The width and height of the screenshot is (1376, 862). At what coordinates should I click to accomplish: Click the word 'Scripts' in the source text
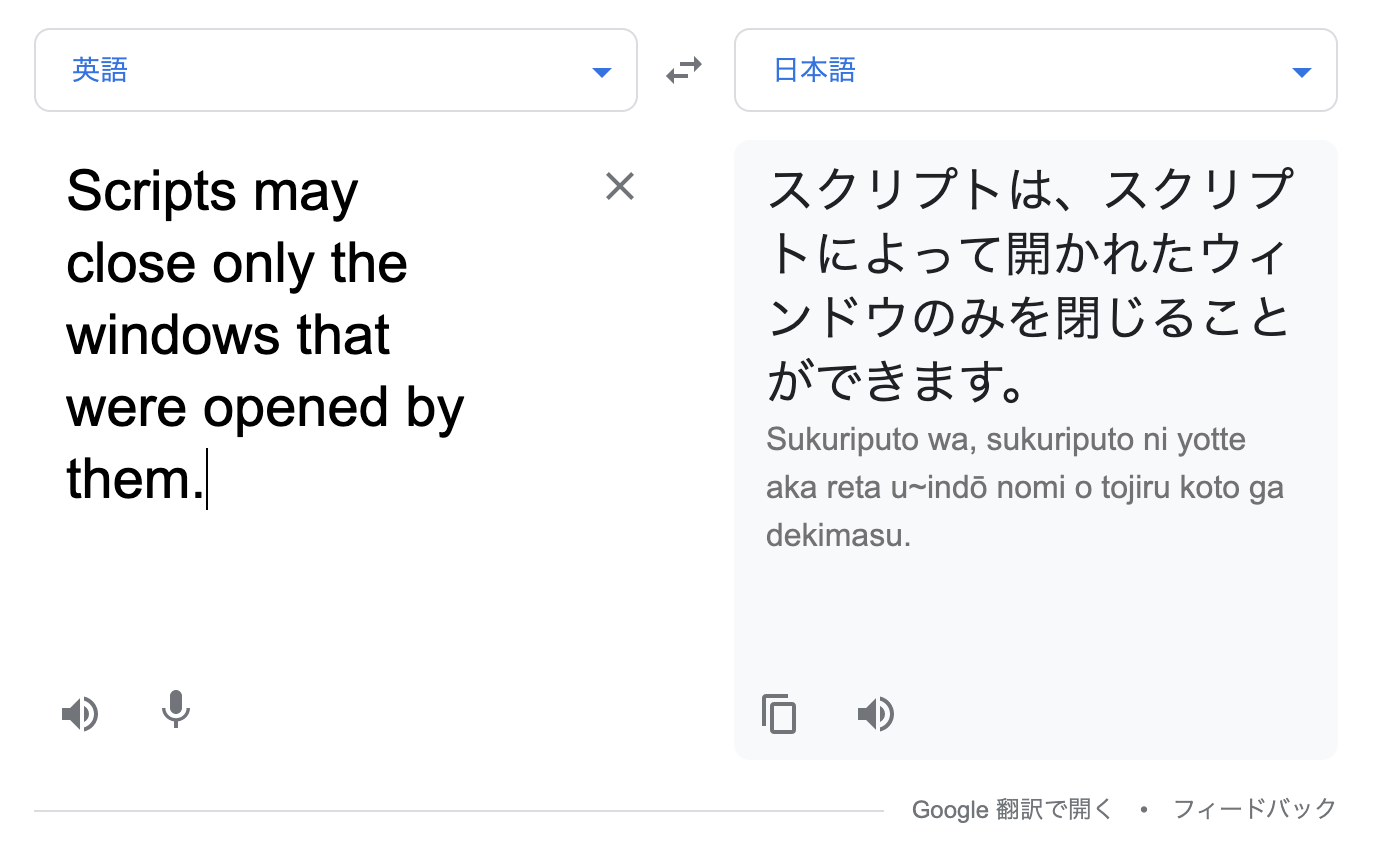[x=137, y=190]
